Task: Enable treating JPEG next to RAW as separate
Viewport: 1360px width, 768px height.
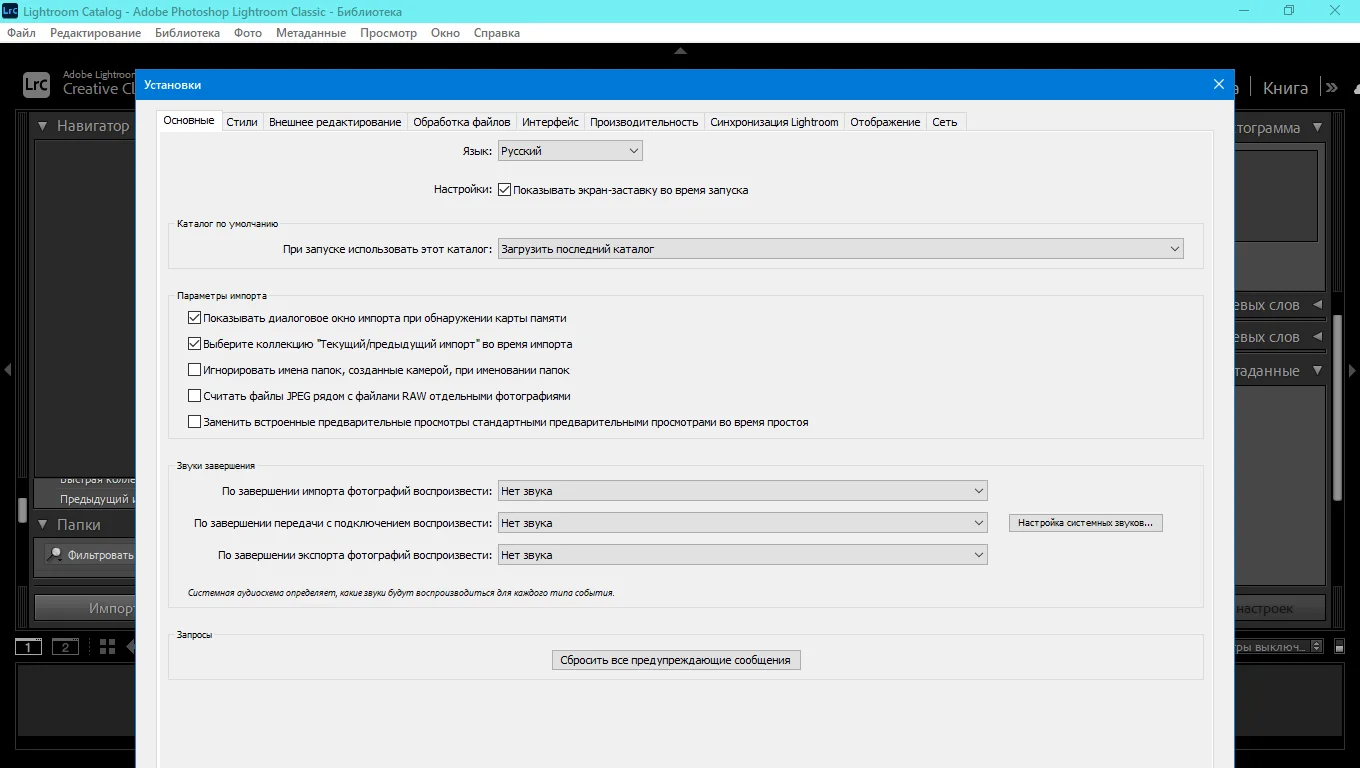Action: tap(195, 396)
